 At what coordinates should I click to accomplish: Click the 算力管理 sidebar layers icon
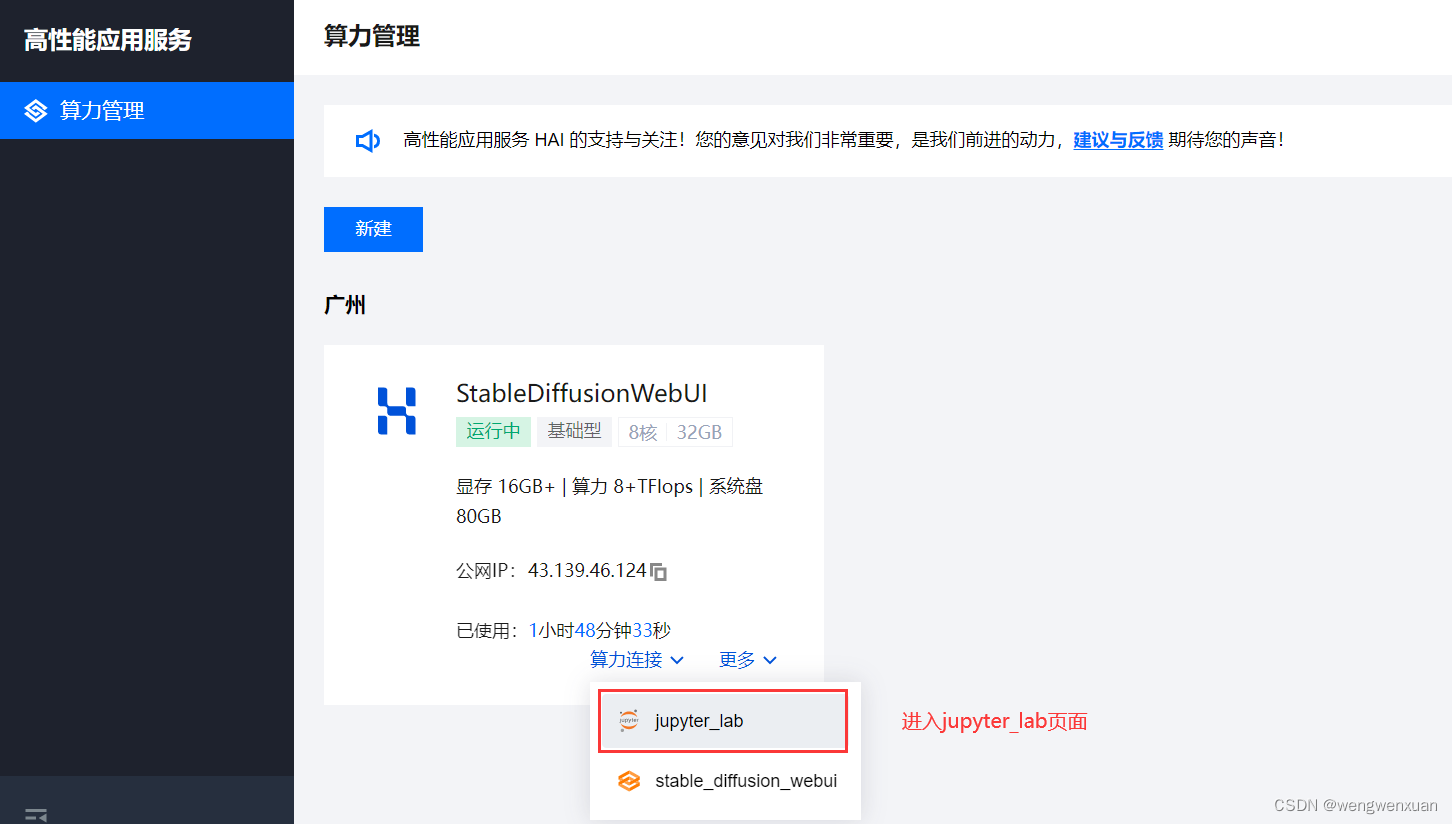(x=36, y=111)
